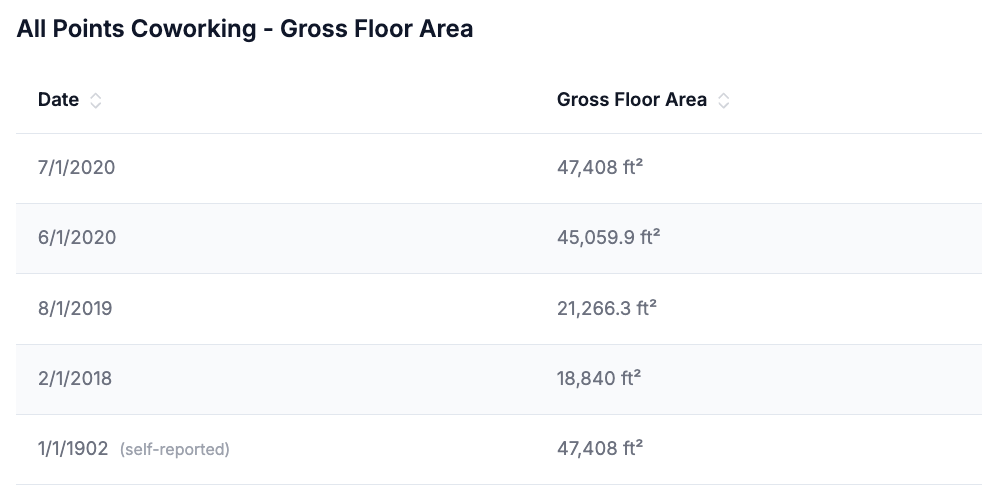The image size is (982, 504).
Task: Click the 45,059.9 ft² value
Action: click(609, 237)
